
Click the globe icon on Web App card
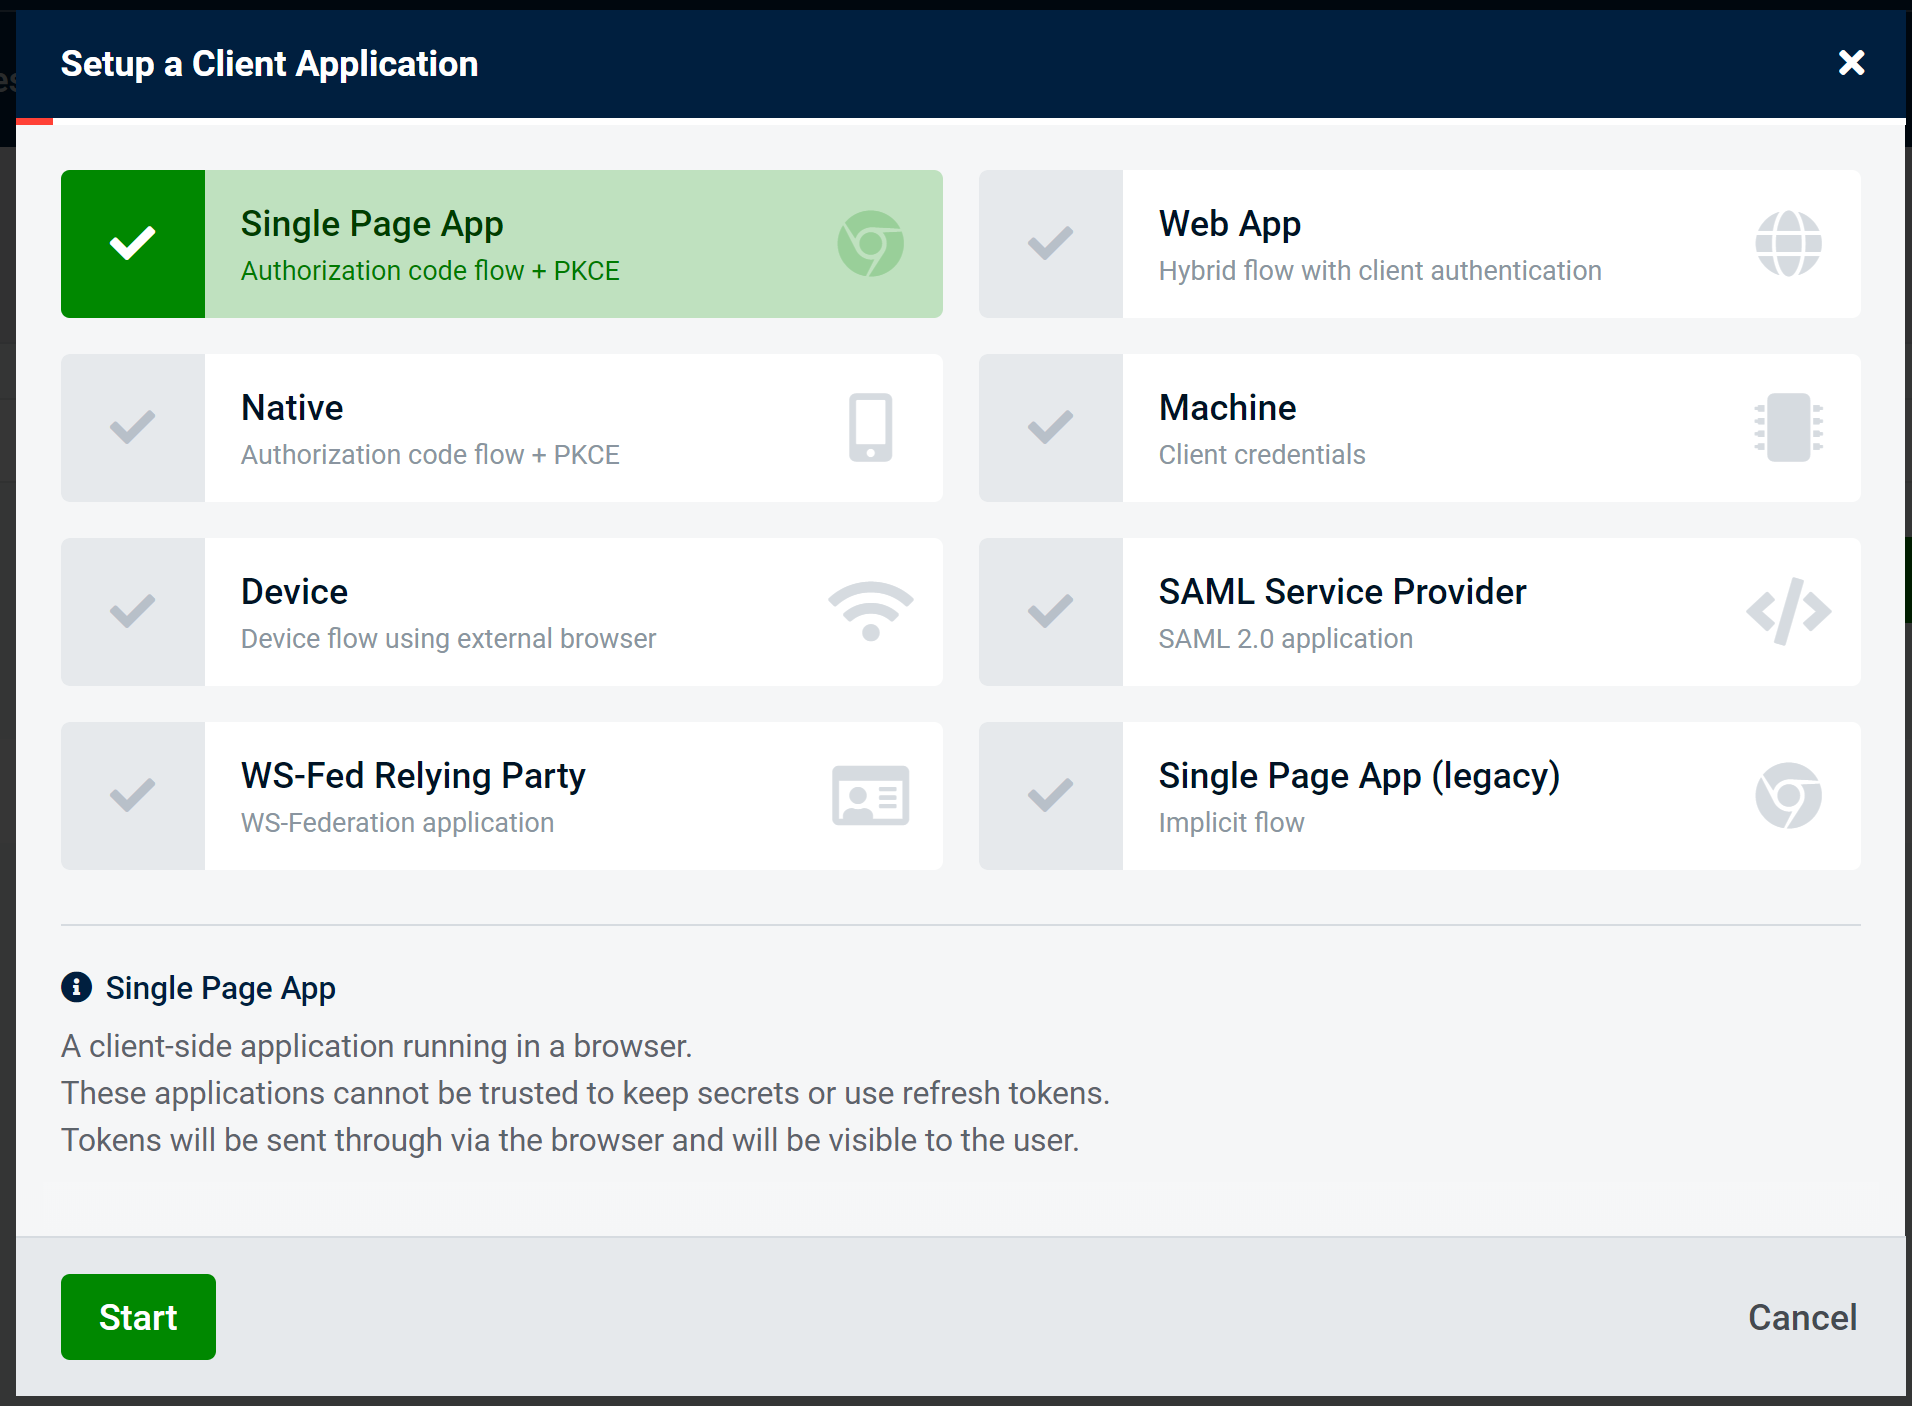click(x=1788, y=243)
